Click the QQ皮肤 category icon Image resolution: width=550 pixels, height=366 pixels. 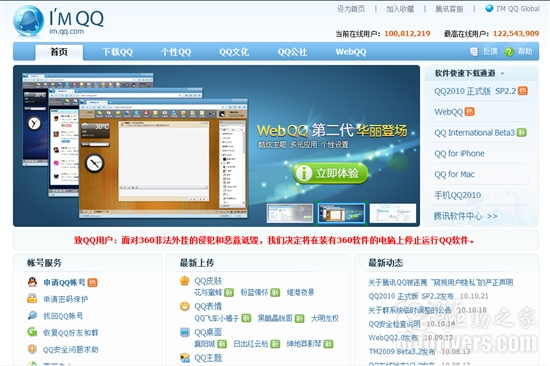pyautogui.click(x=185, y=280)
